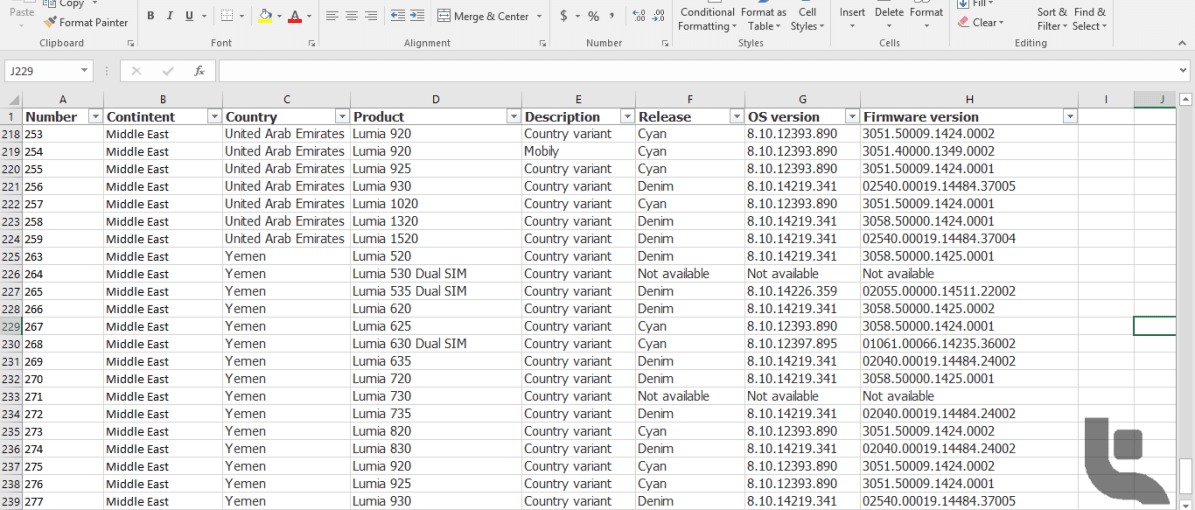Viewport: 1195px width, 510px height.
Task: Cancel the formula bar entry
Action: (x=136, y=71)
